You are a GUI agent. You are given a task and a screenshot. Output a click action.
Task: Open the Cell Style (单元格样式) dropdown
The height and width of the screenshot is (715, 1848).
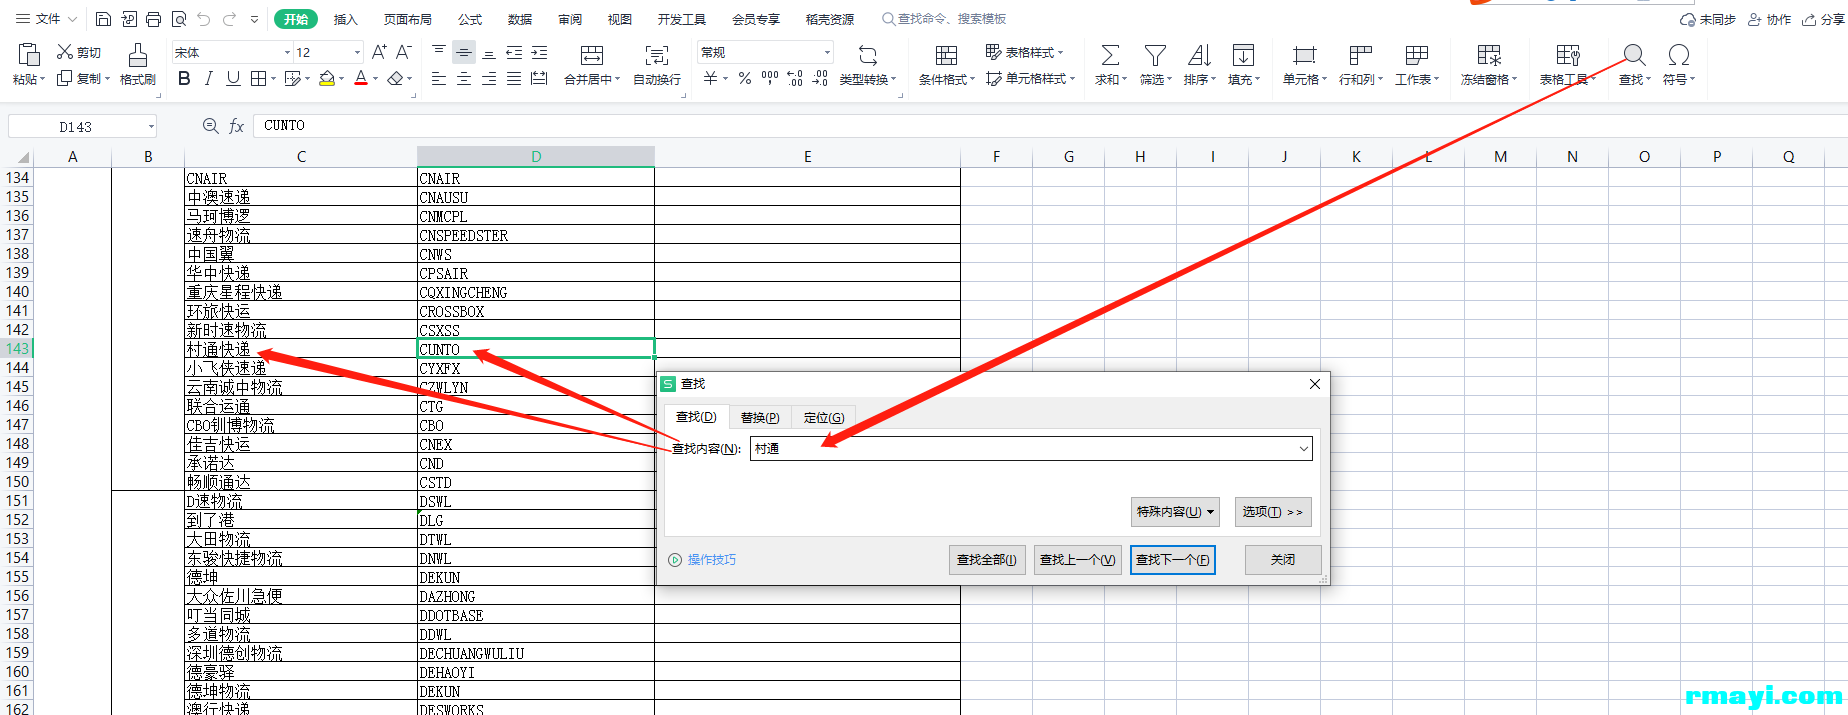1030,78
